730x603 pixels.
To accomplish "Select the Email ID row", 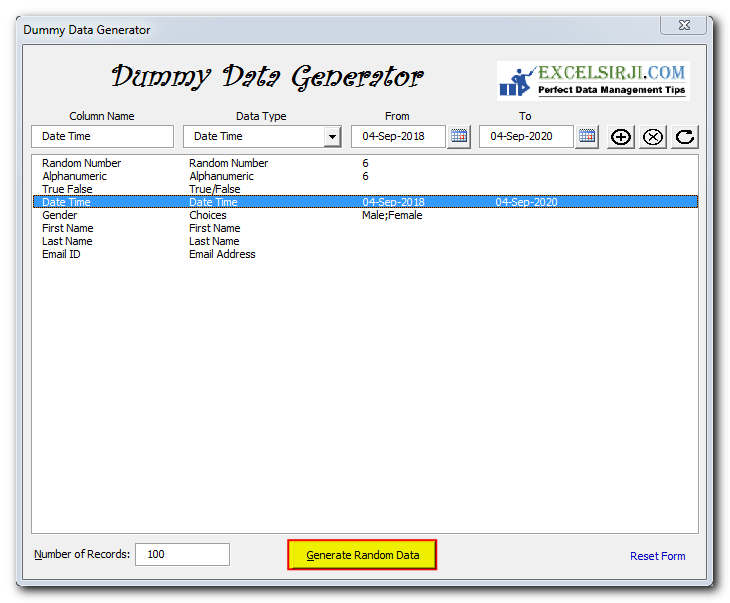I will pyautogui.click(x=365, y=254).
